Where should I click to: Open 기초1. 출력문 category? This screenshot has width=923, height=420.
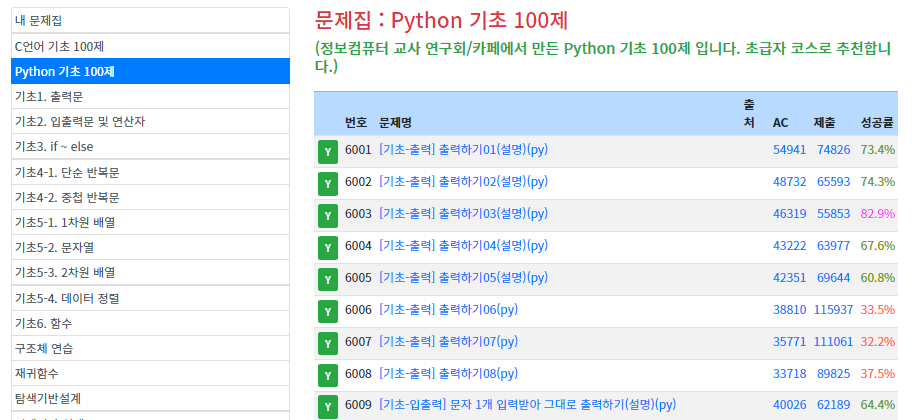(x=150, y=96)
